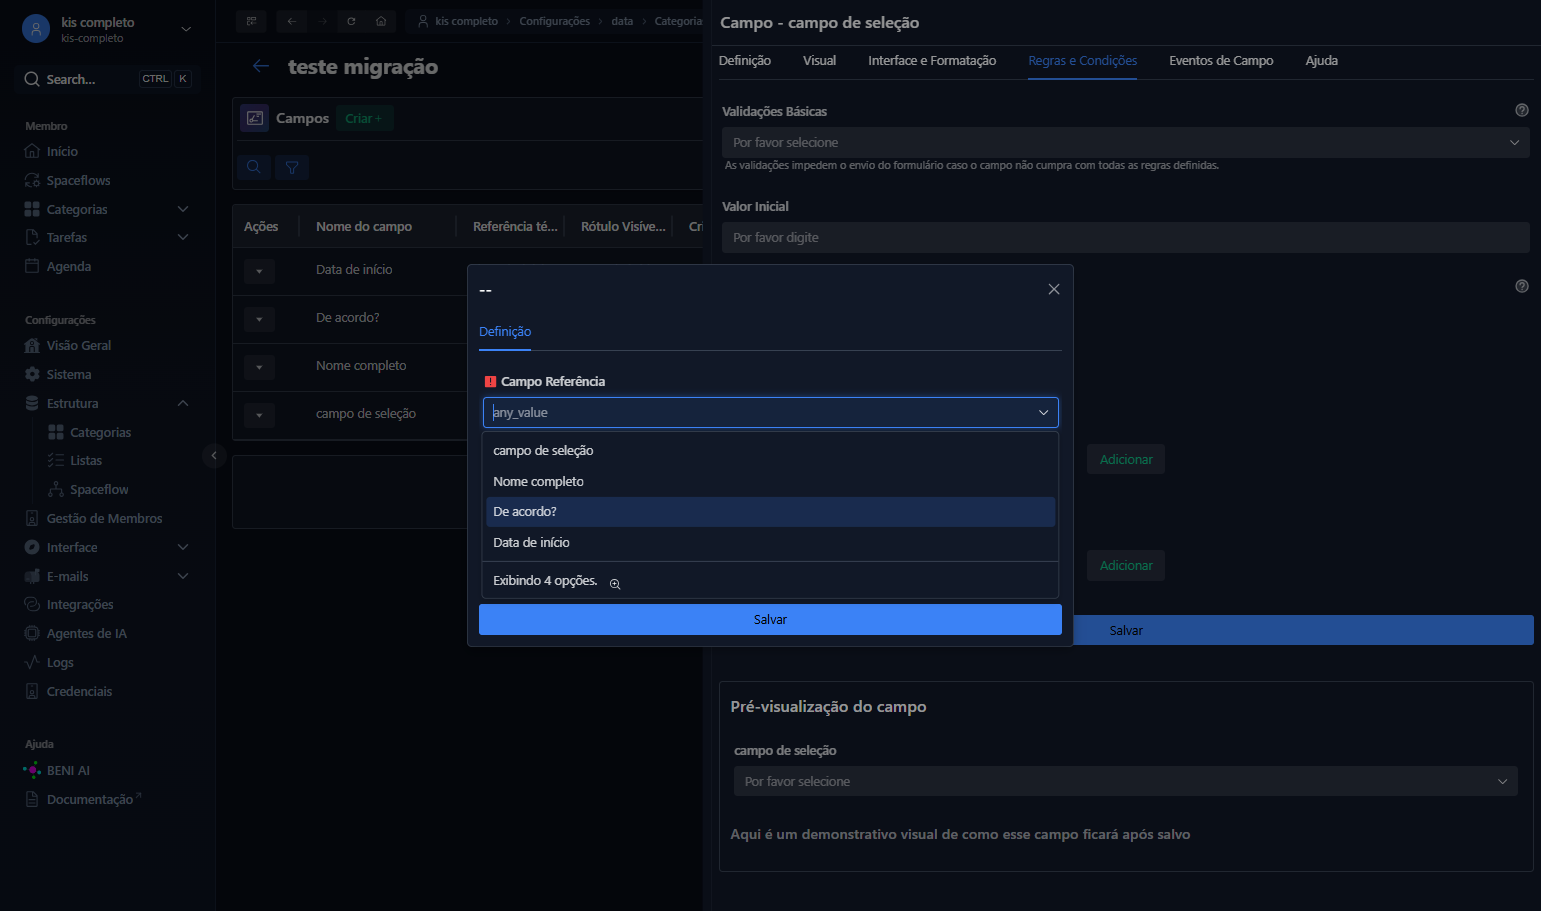Collapse the Estrutura sidebar section

pos(183,403)
